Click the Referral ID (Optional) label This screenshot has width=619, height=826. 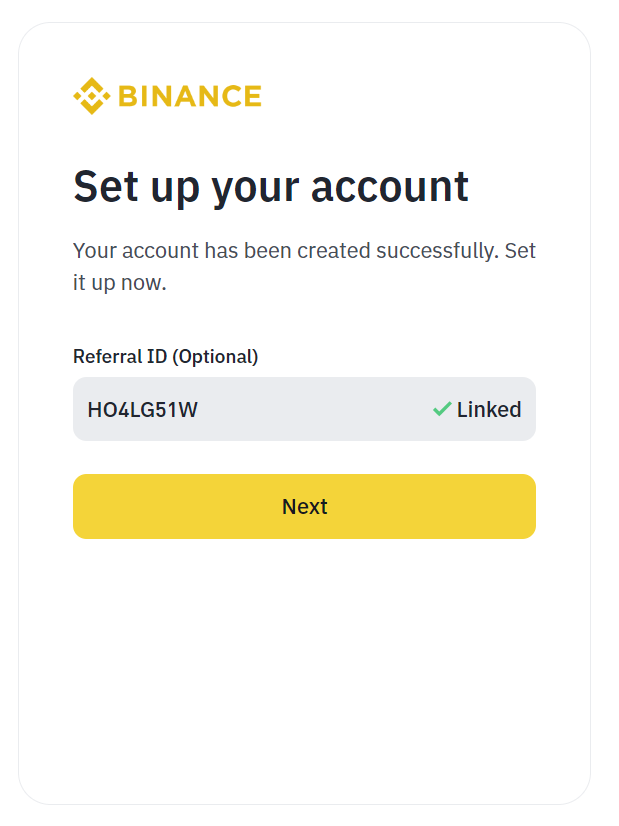point(165,357)
